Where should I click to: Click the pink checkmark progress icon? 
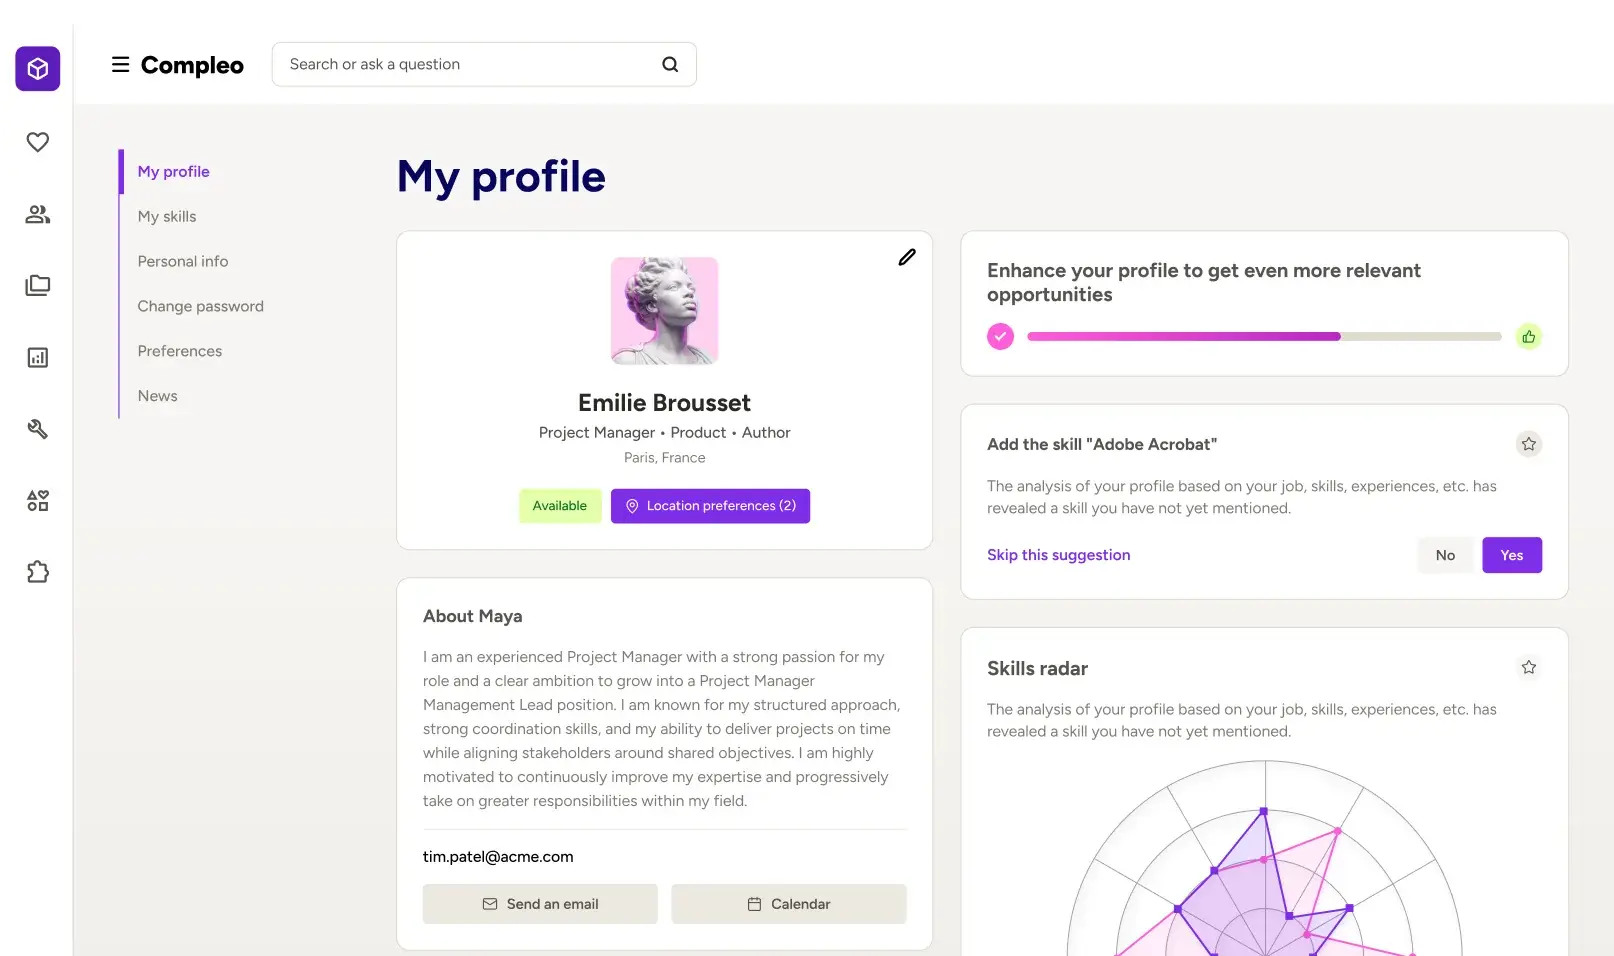coord(1000,337)
